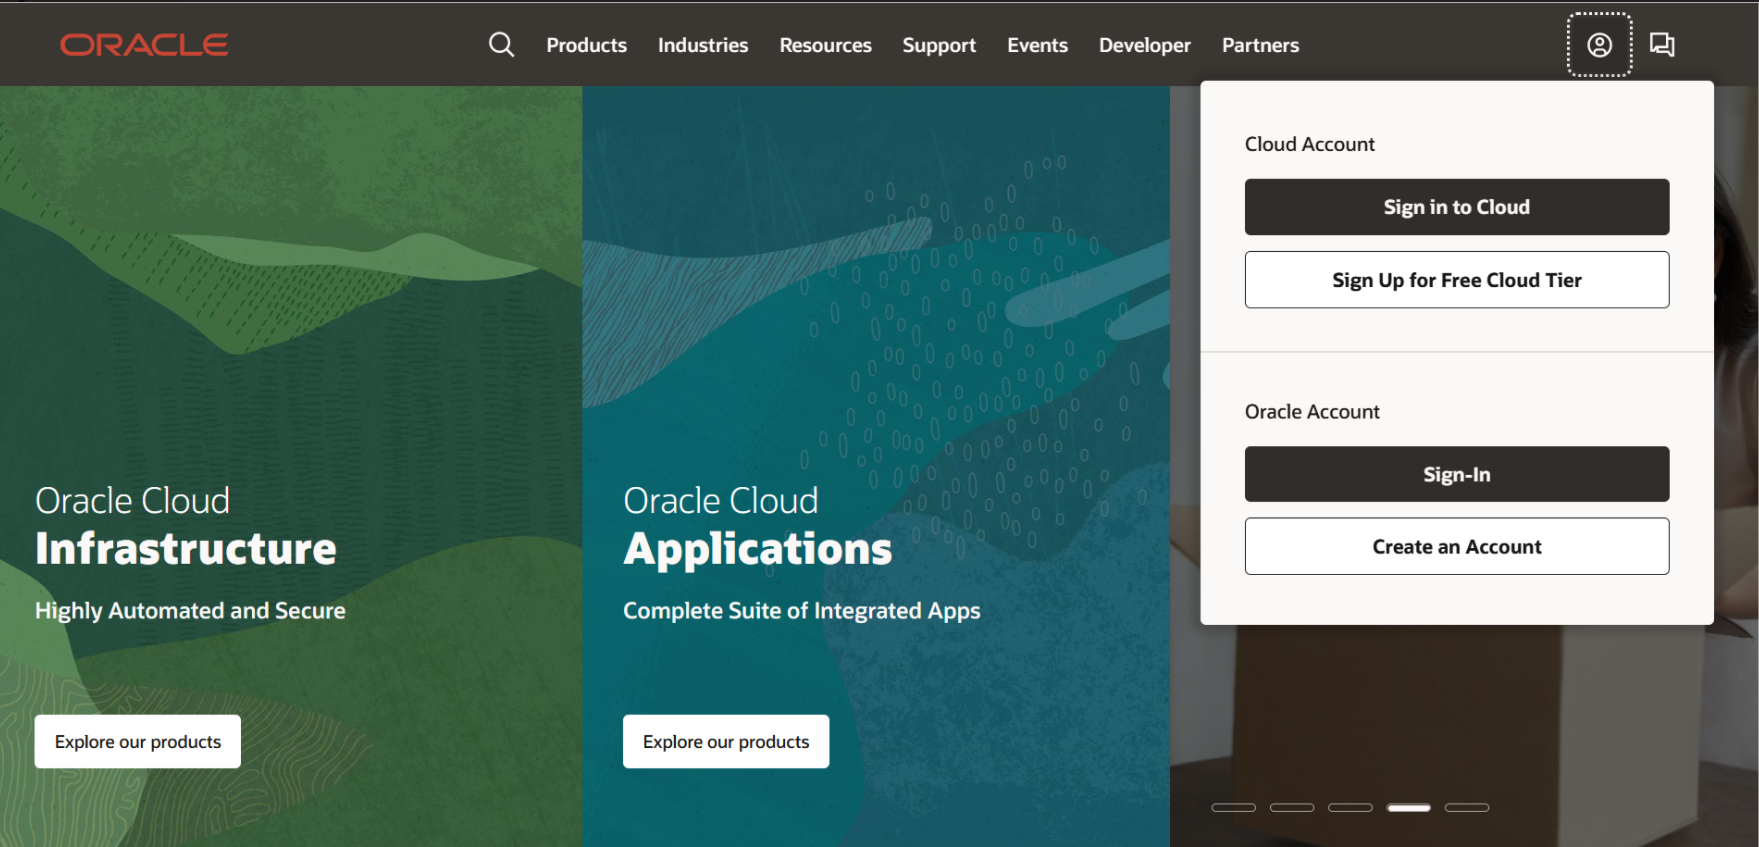Open the Events menu

(x=1037, y=45)
